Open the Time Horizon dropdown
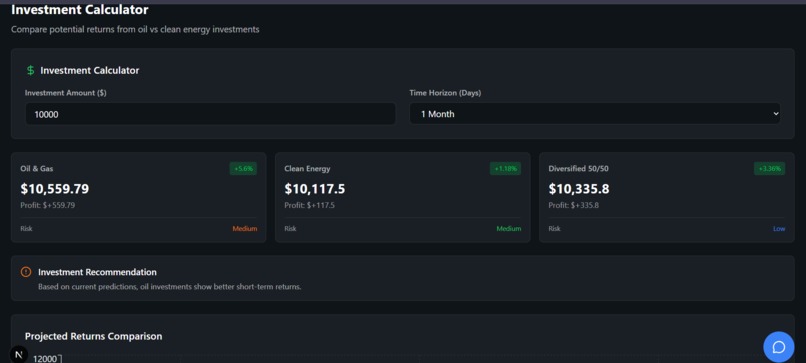 pyautogui.click(x=595, y=114)
